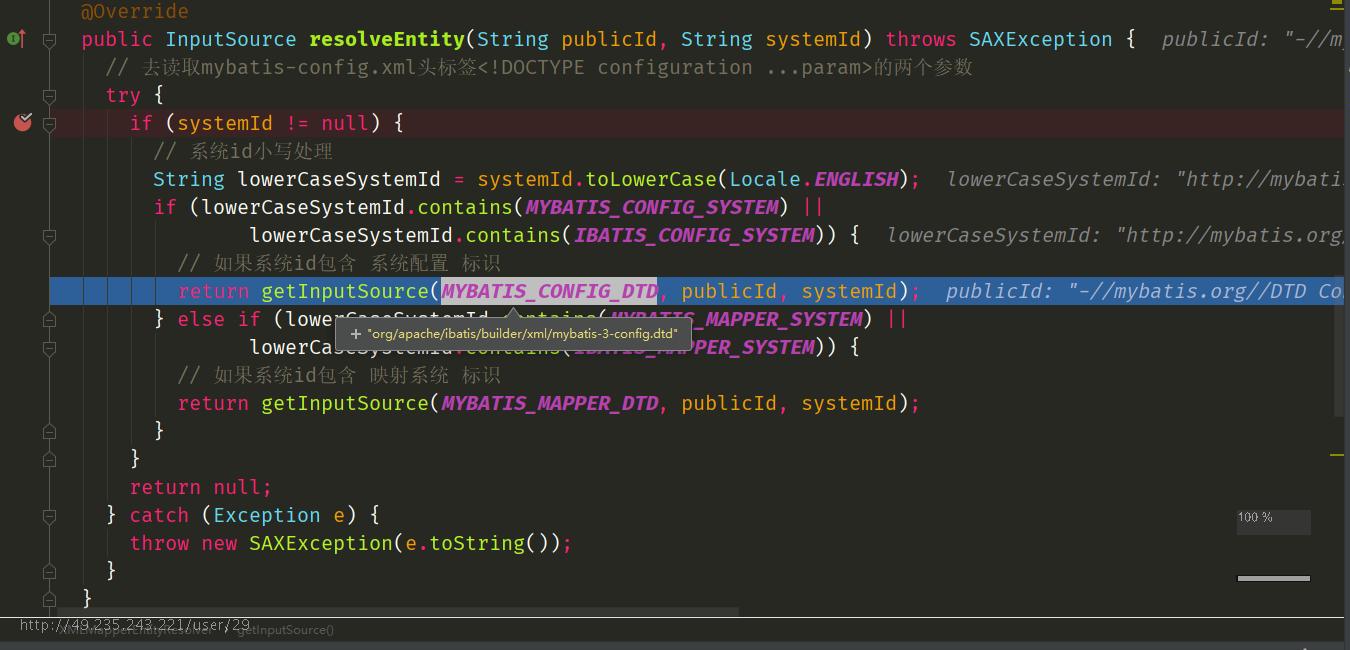Click the MYBATIS_MAPPER_DTD constant
This screenshot has height=650, width=1350.
[549, 403]
